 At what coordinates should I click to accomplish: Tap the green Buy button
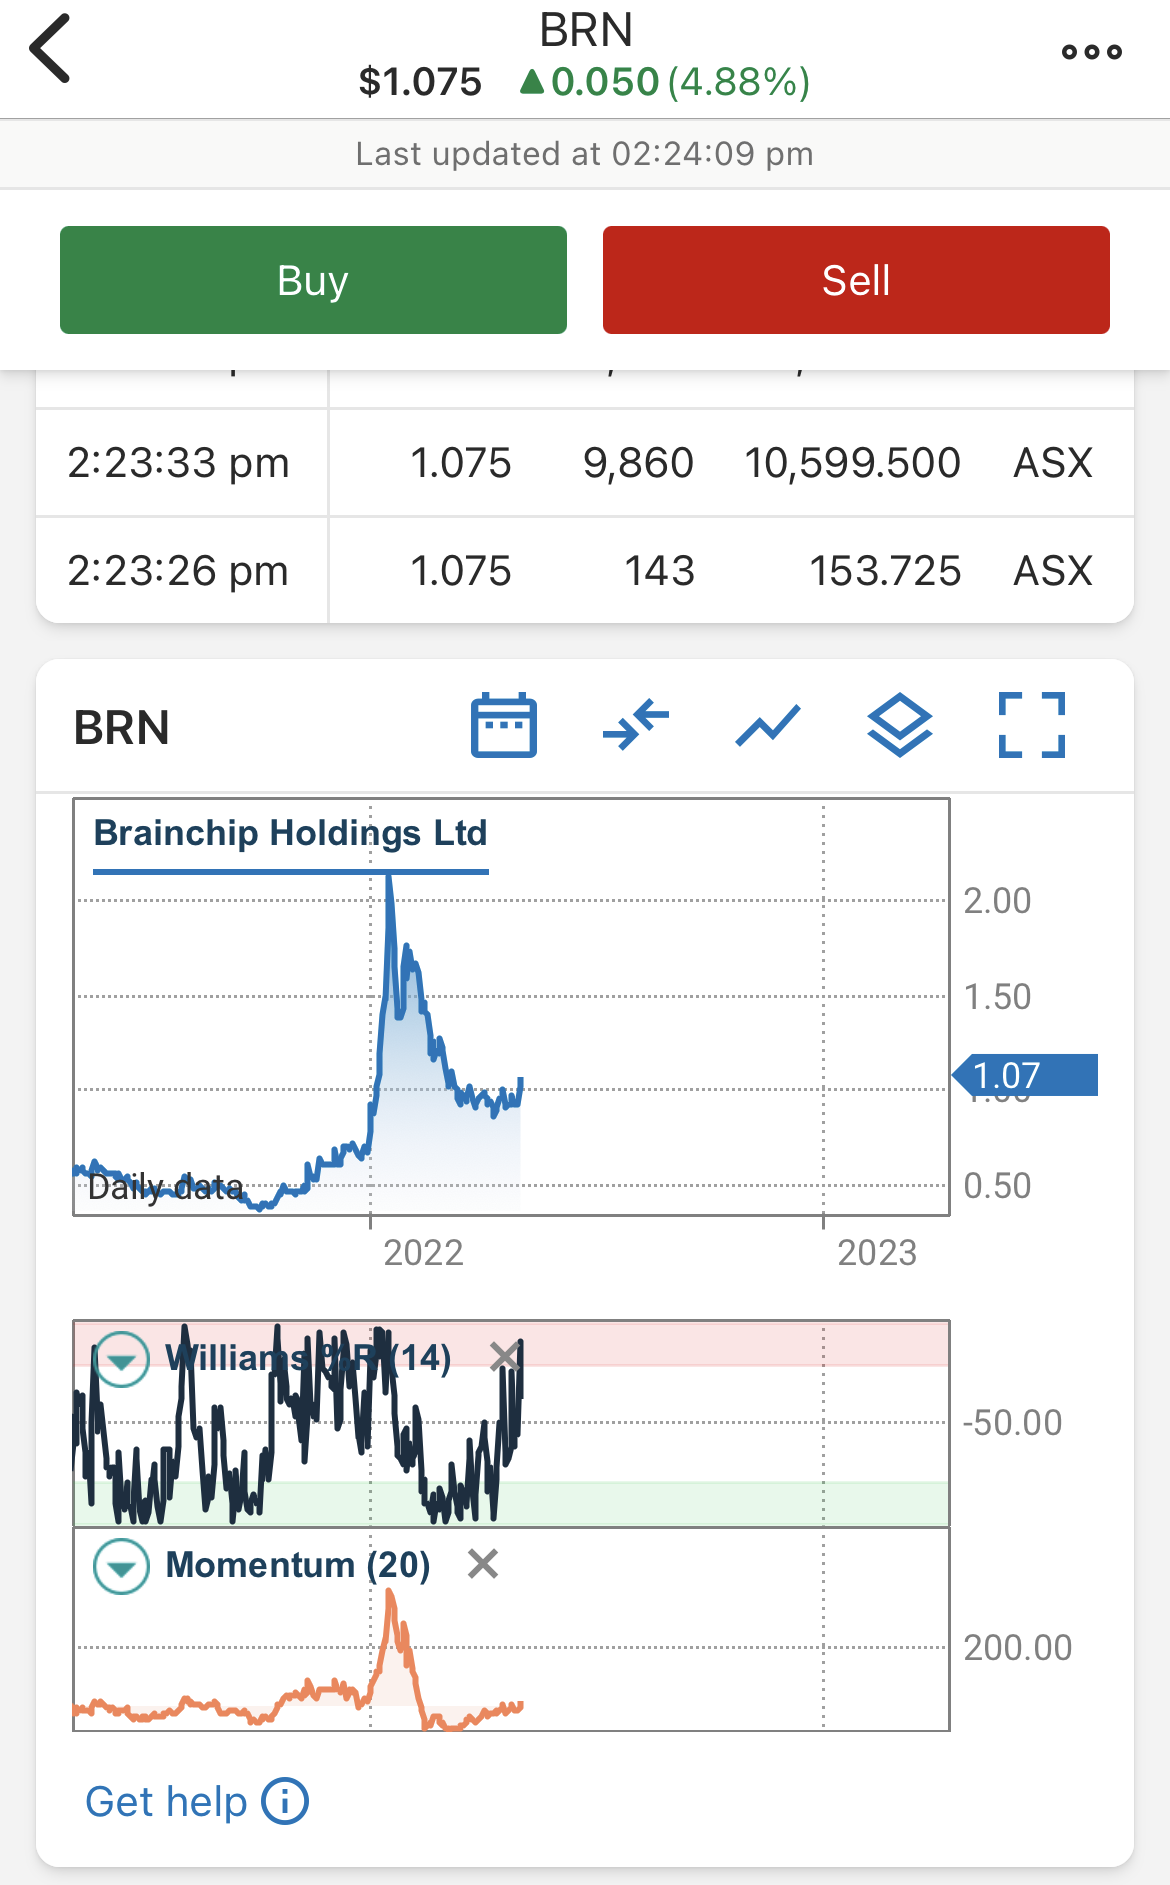click(313, 280)
